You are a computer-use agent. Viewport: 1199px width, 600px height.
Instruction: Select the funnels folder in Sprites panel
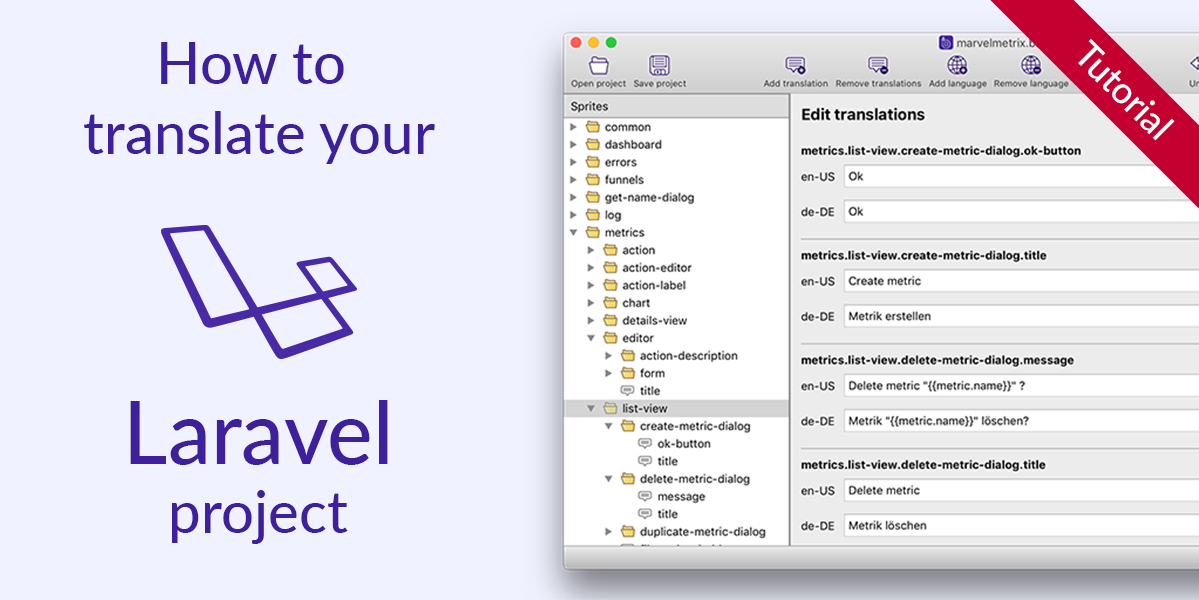tap(620, 179)
